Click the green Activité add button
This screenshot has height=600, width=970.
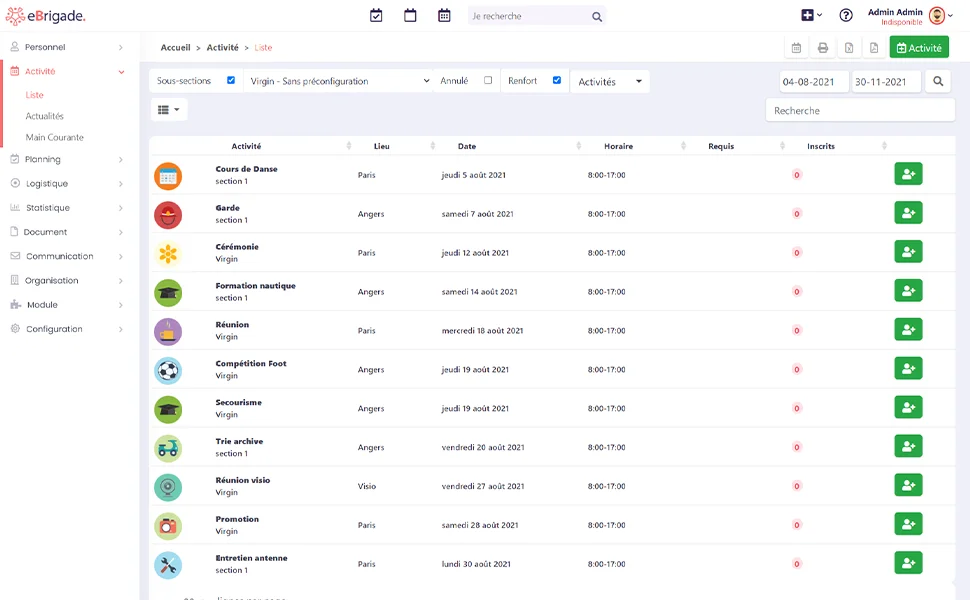(919, 48)
